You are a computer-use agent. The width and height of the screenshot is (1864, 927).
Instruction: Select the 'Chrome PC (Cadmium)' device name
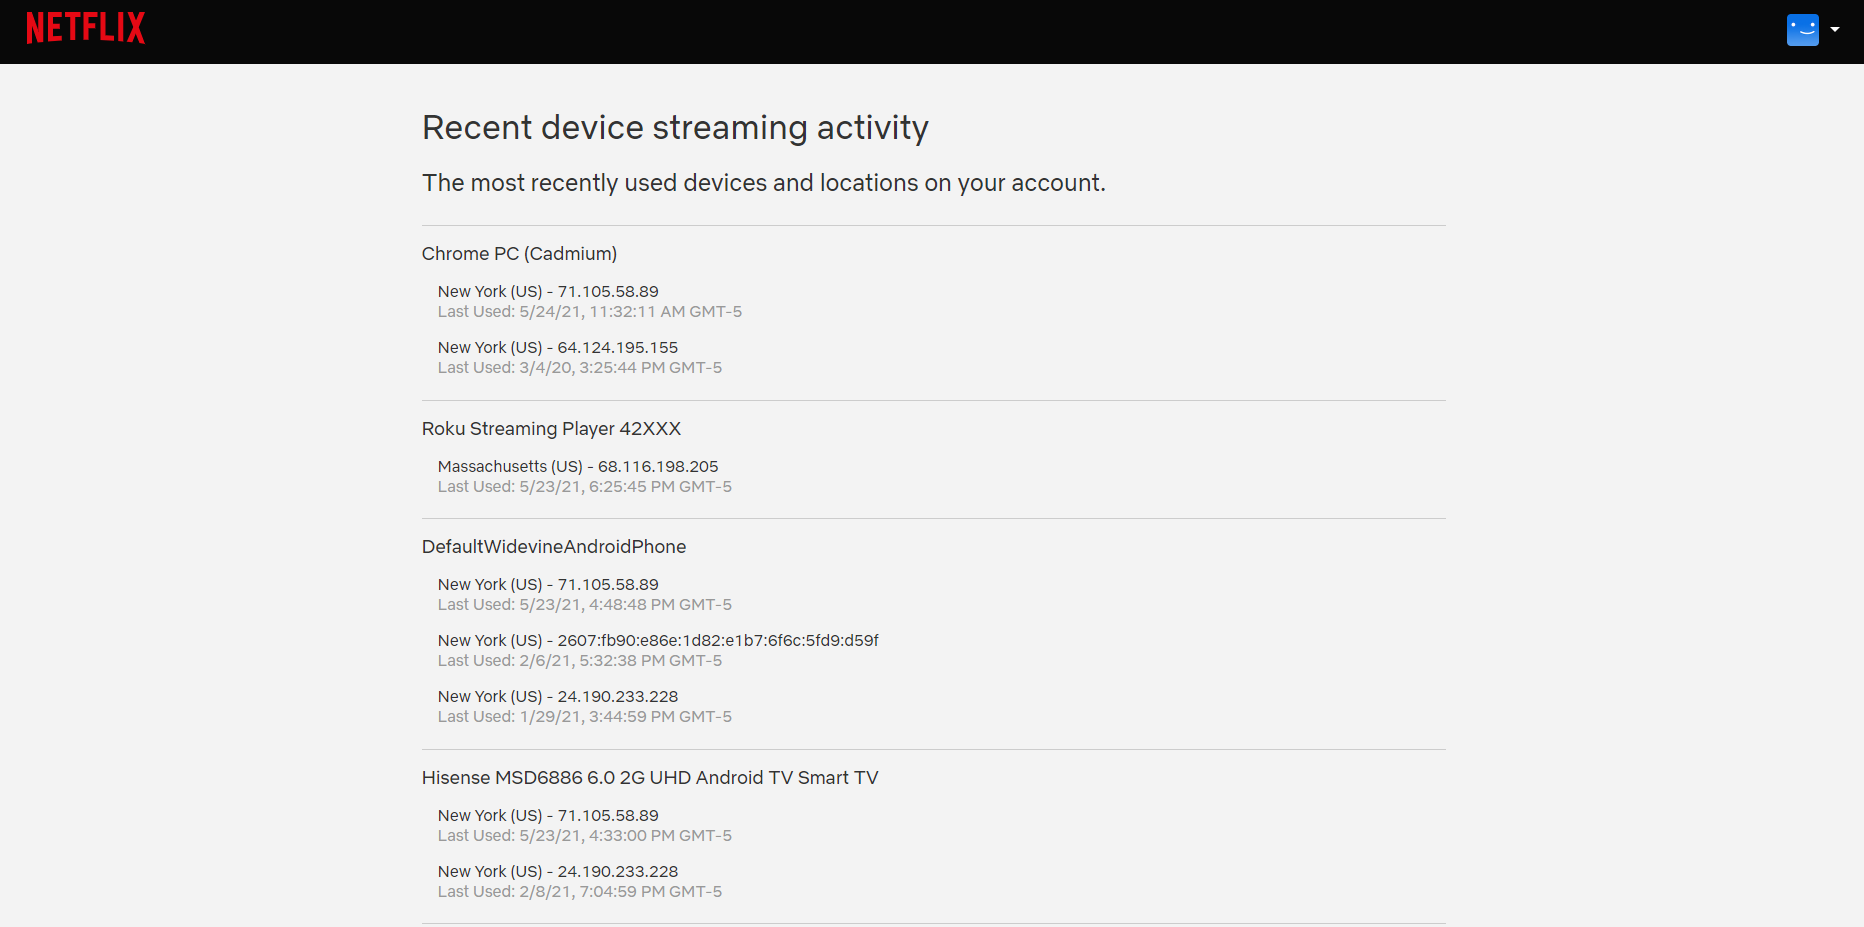coord(519,254)
